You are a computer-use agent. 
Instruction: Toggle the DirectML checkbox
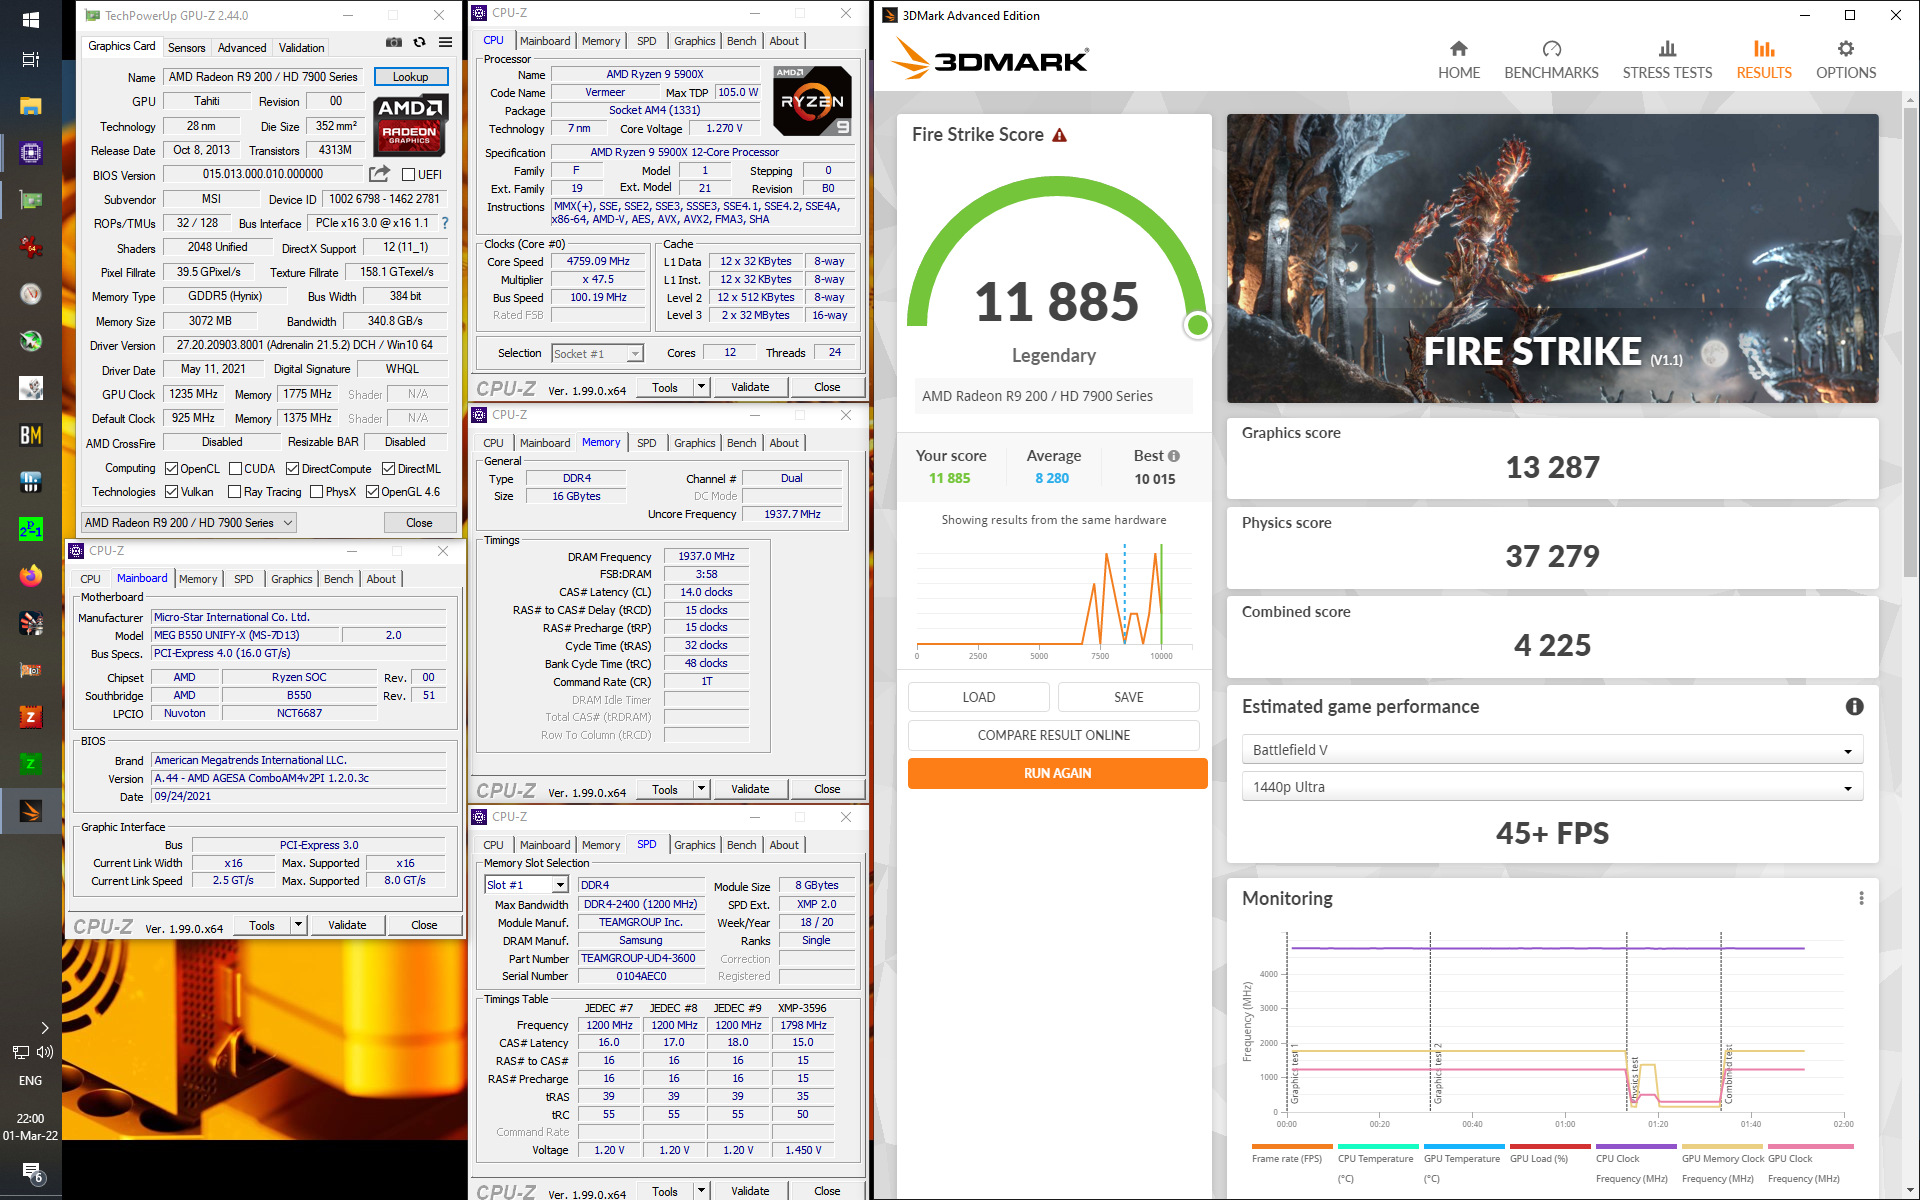388,469
